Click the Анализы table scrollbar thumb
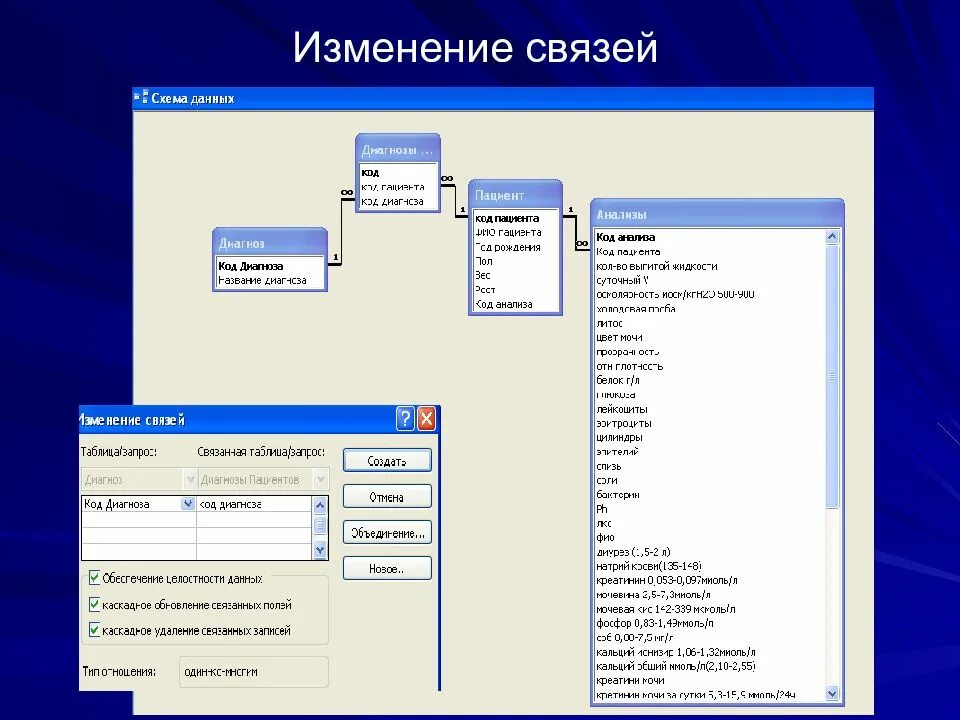 pyautogui.click(x=831, y=376)
